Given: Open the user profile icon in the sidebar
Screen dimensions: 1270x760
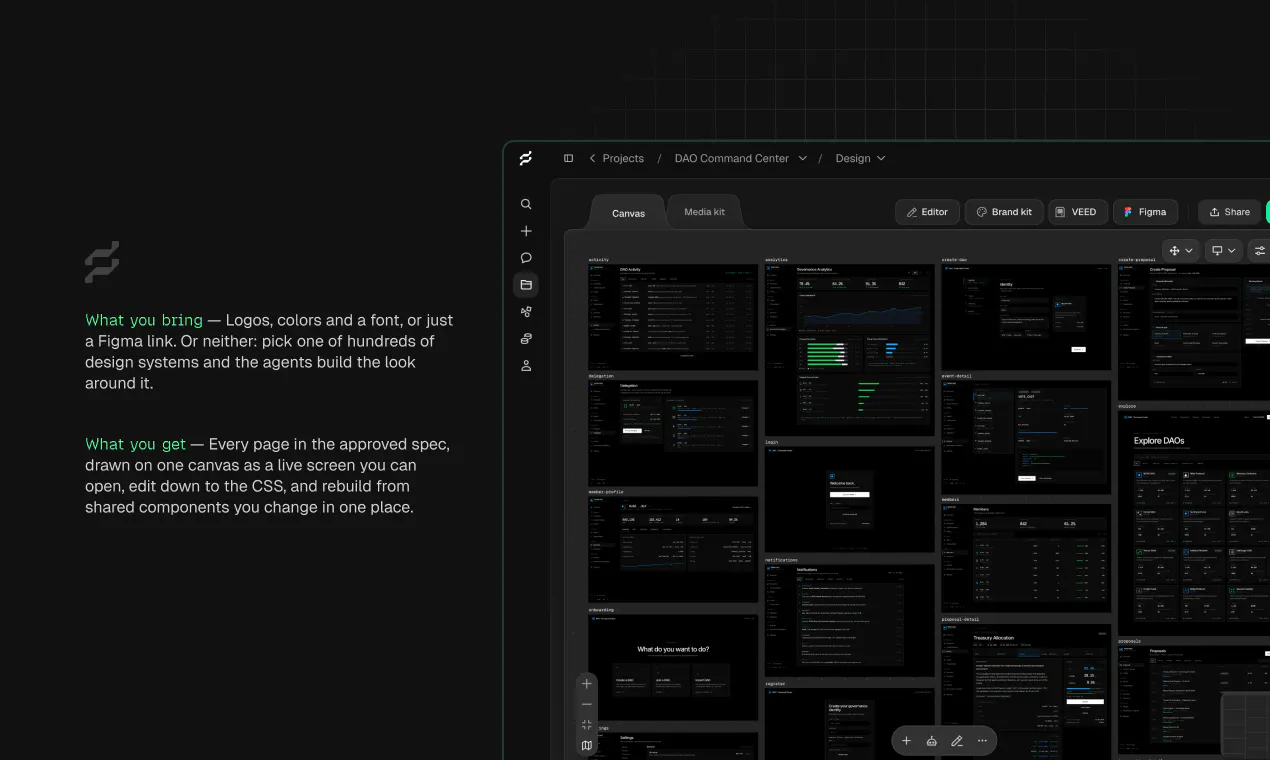Looking at the screenshot, I should tap(526, 366).
